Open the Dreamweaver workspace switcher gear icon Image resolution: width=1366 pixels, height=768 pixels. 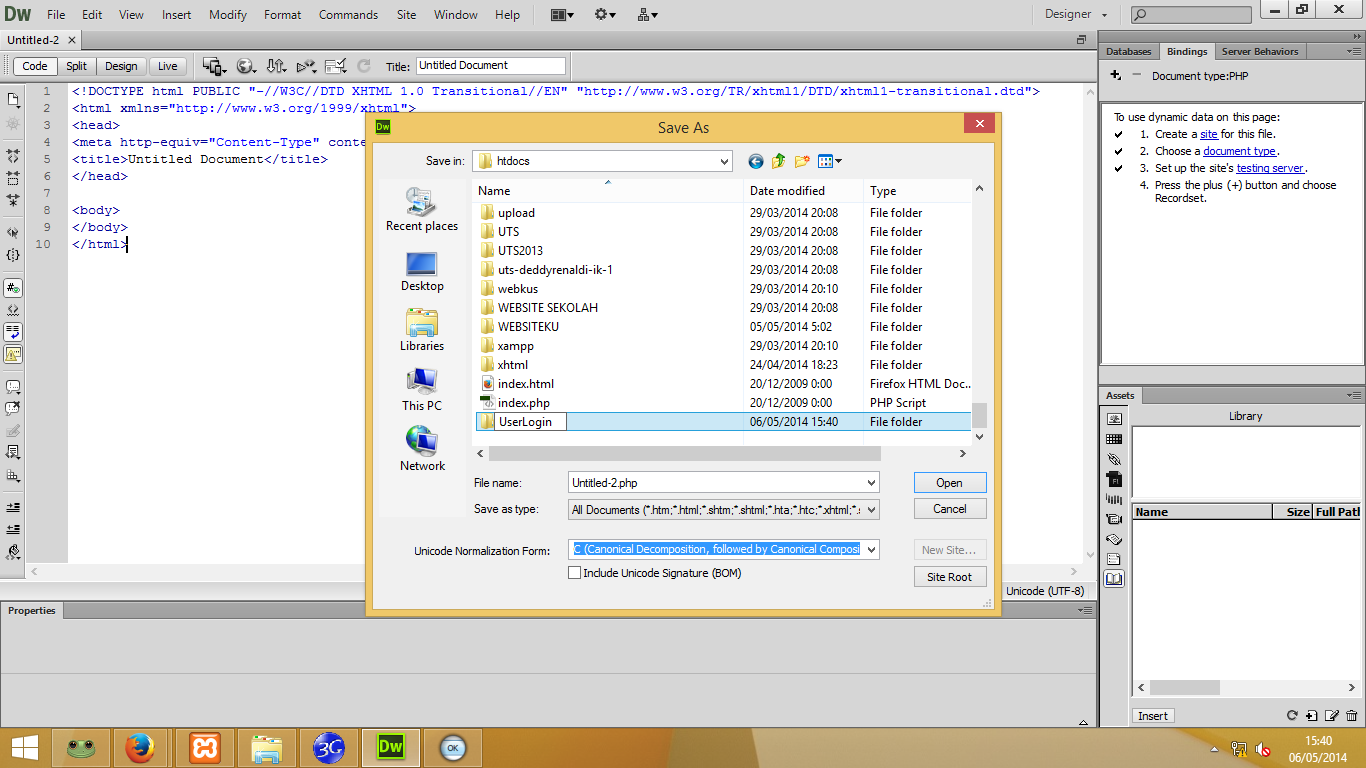click(601, 15)
